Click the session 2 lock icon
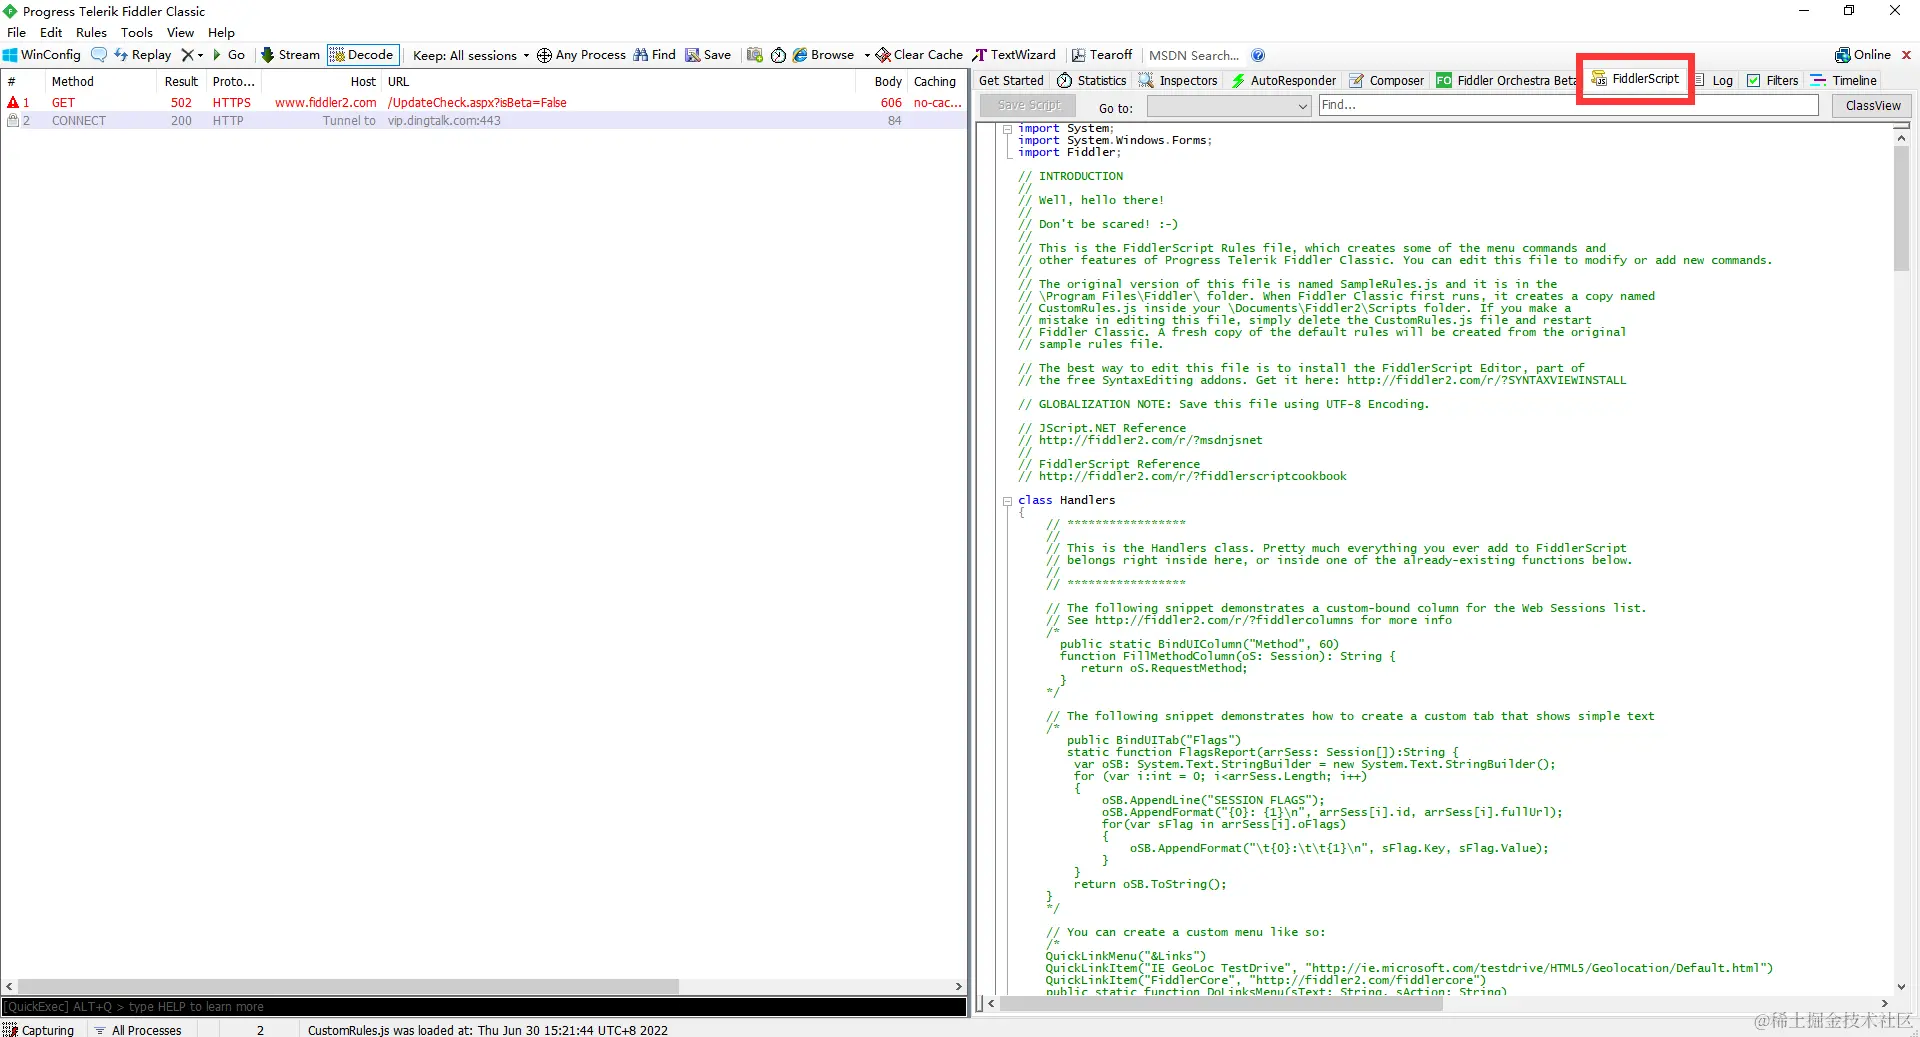This screenshot has width=1920, height=1037. 13,121
